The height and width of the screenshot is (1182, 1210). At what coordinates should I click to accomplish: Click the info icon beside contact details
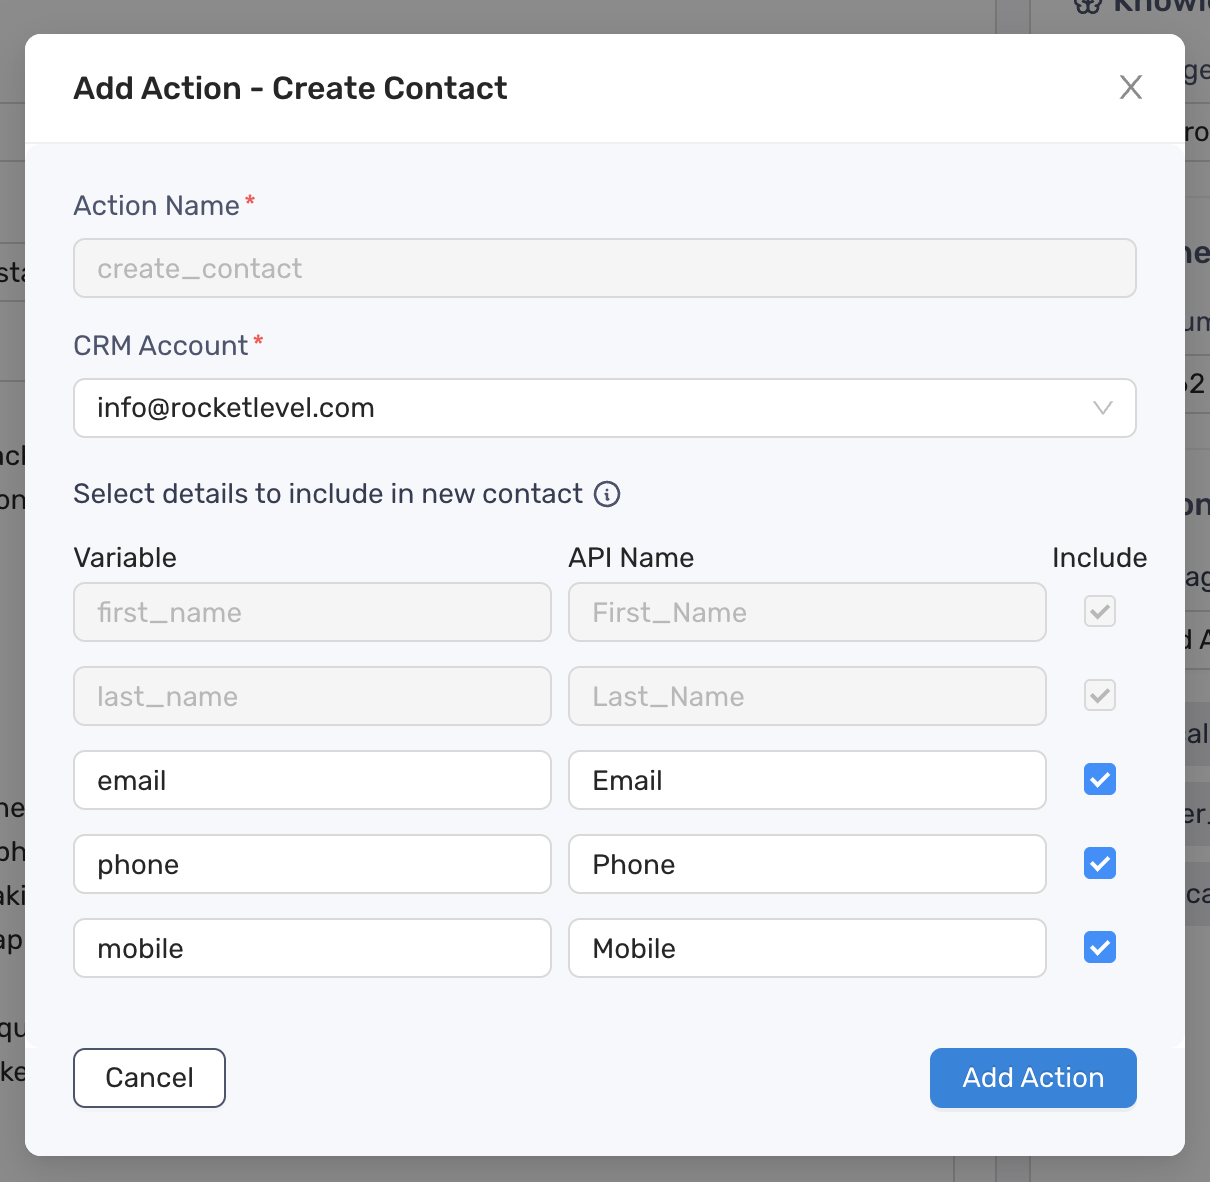[607, 494]
